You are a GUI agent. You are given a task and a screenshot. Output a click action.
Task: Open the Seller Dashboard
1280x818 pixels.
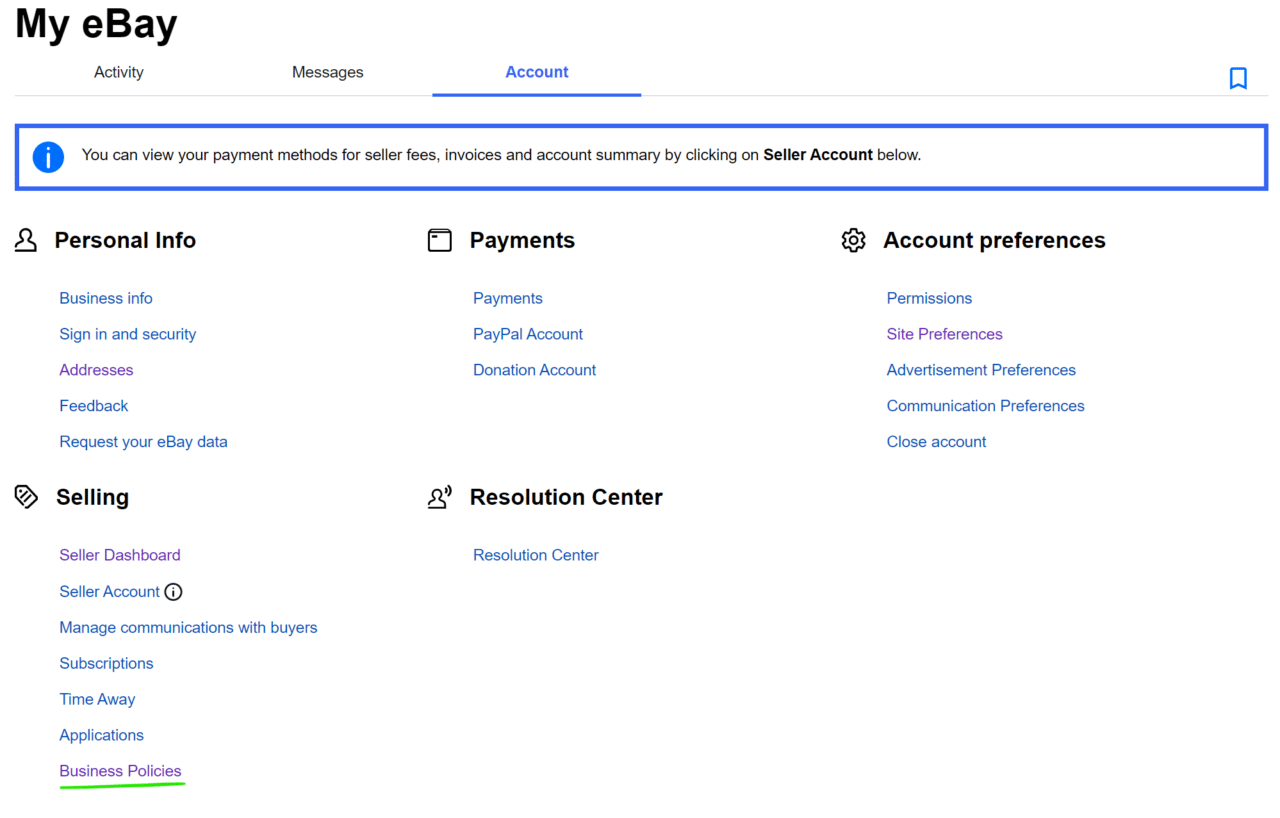(119, 554)
